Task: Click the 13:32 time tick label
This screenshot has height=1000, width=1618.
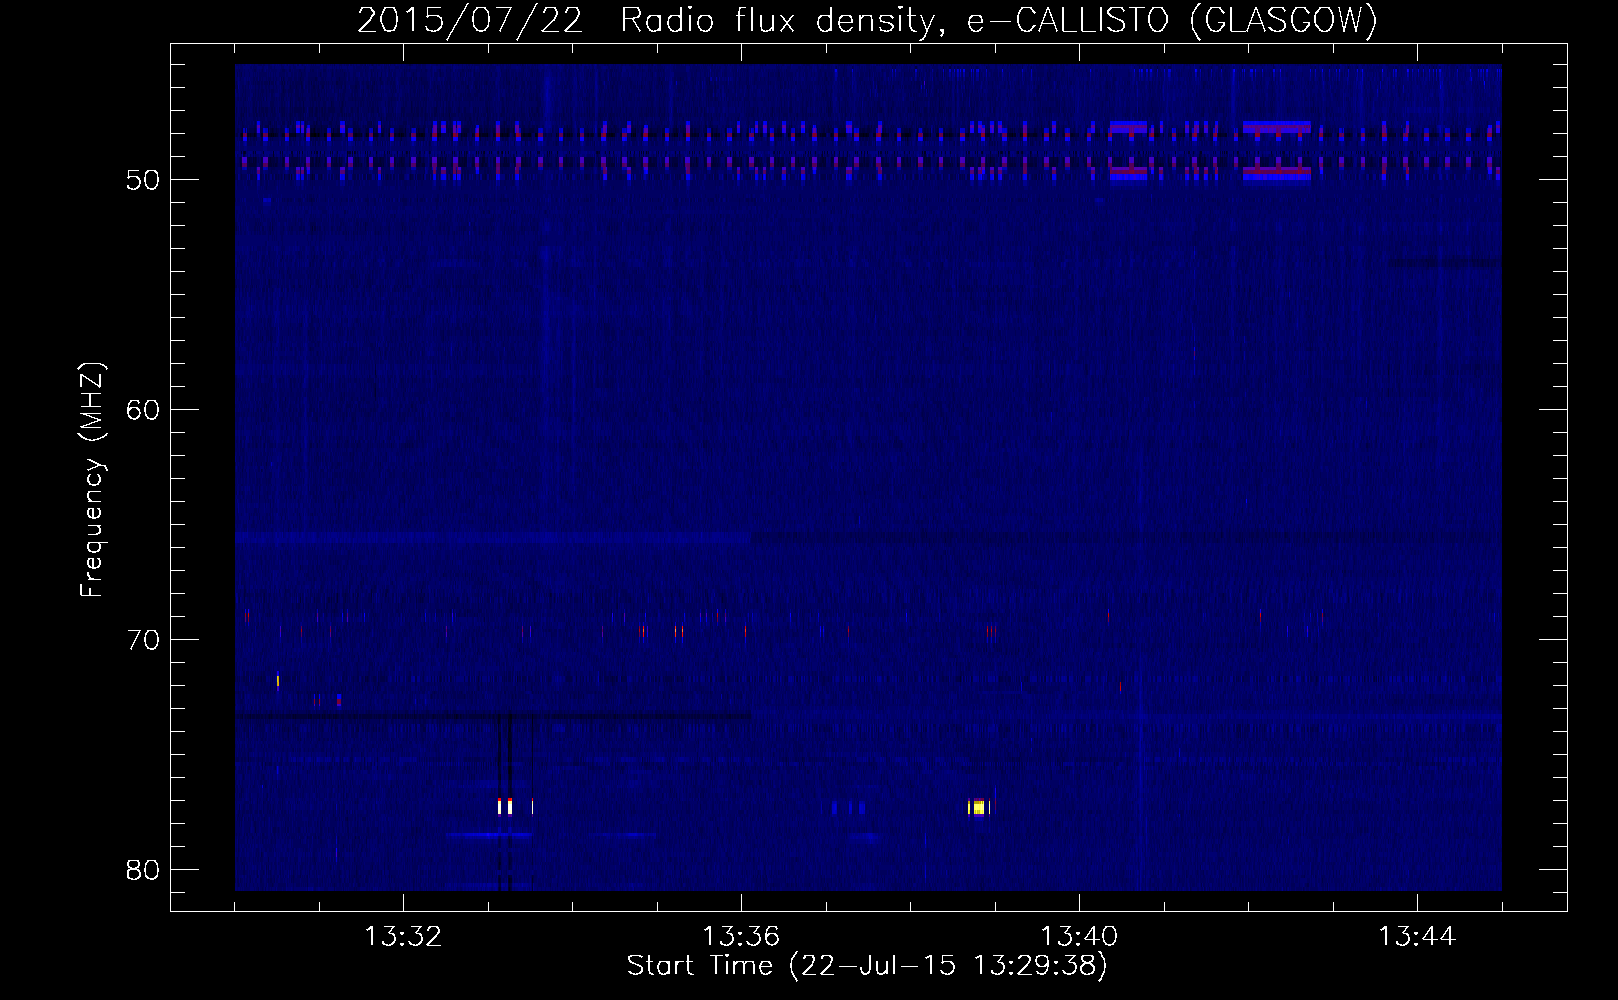Action: click(403, 937)
